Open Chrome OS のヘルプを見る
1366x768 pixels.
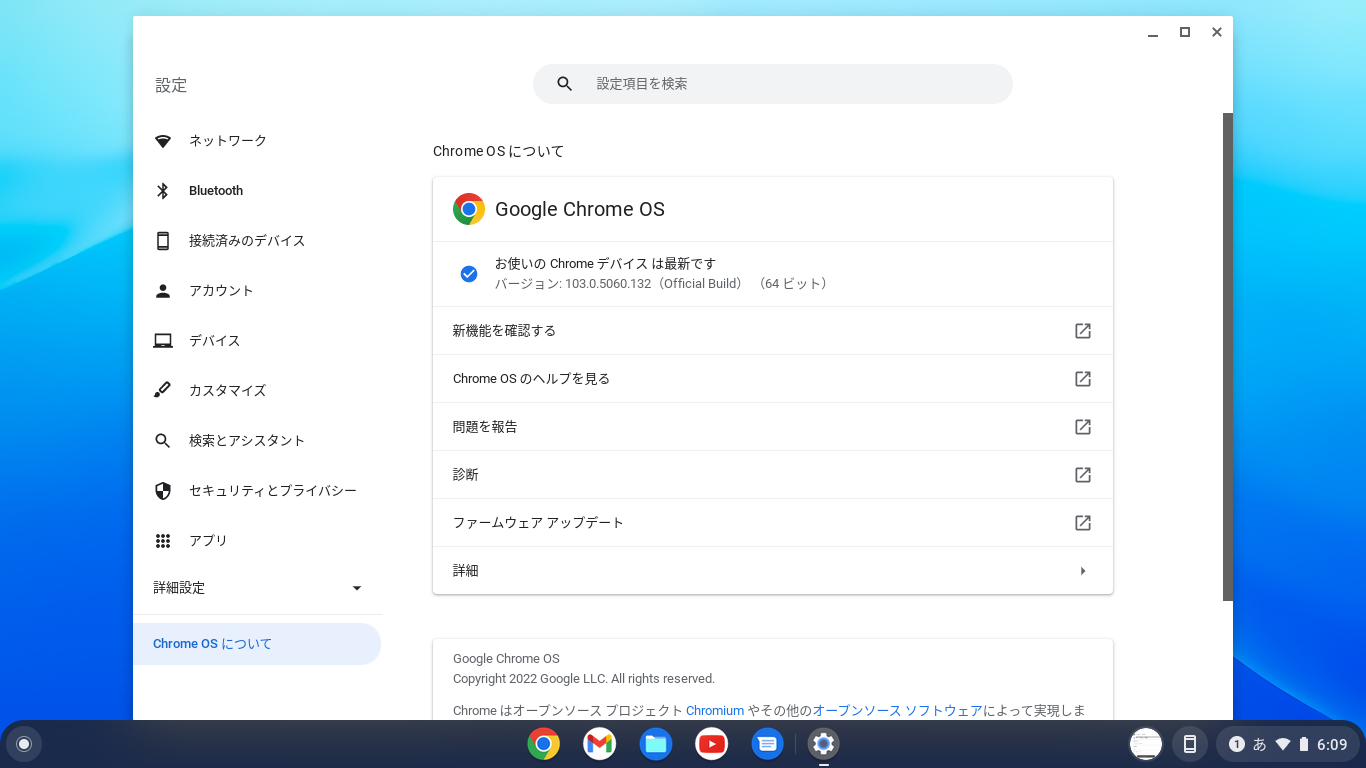(773, 379)
